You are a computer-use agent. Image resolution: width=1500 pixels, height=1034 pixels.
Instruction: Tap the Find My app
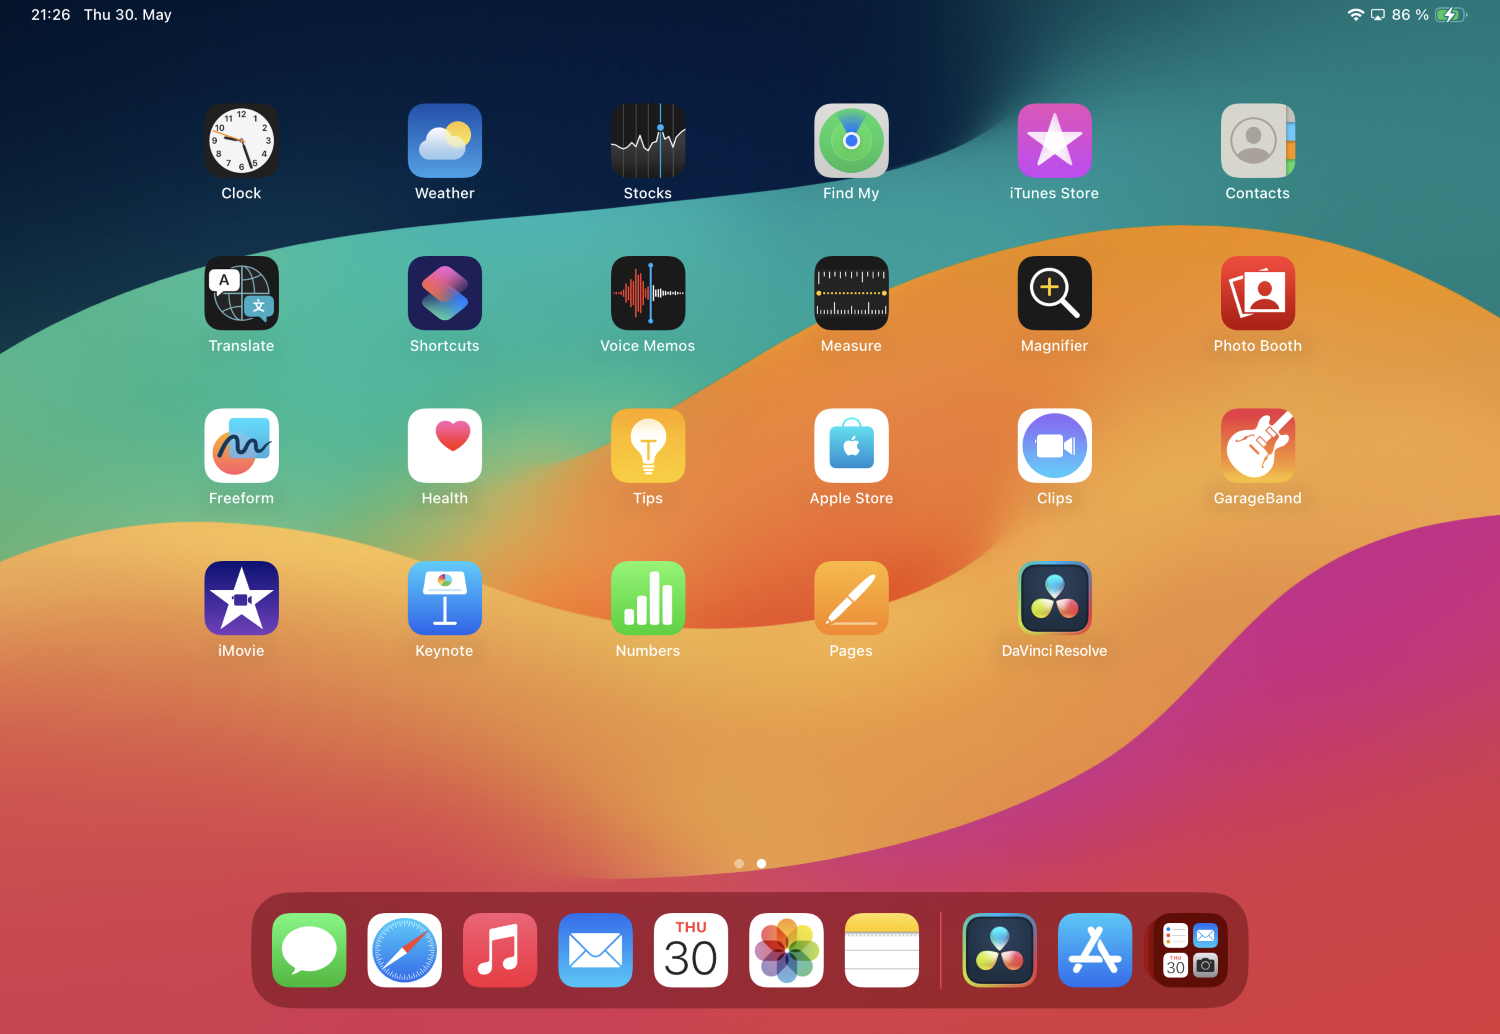851,141
